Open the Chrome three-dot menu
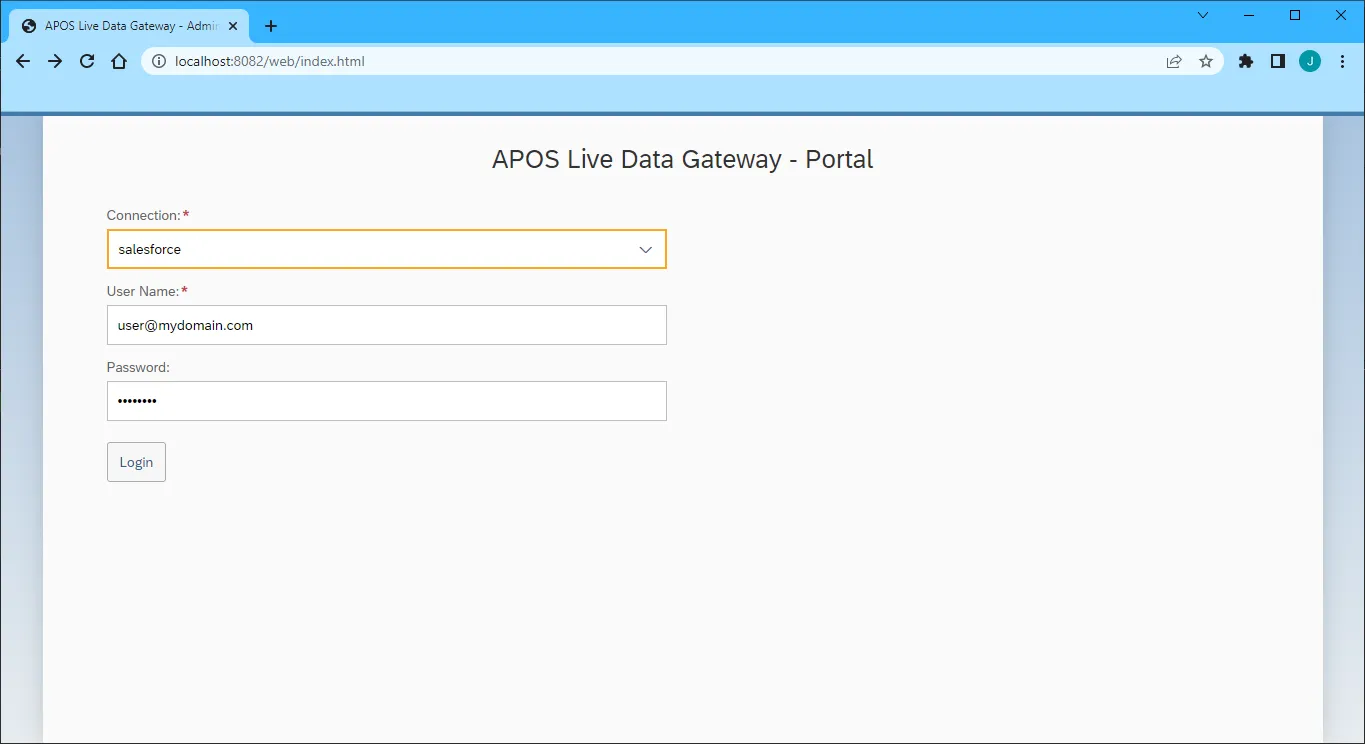Image resolution: width=1365 pixels, height=744 pixels. [1342, 61]
